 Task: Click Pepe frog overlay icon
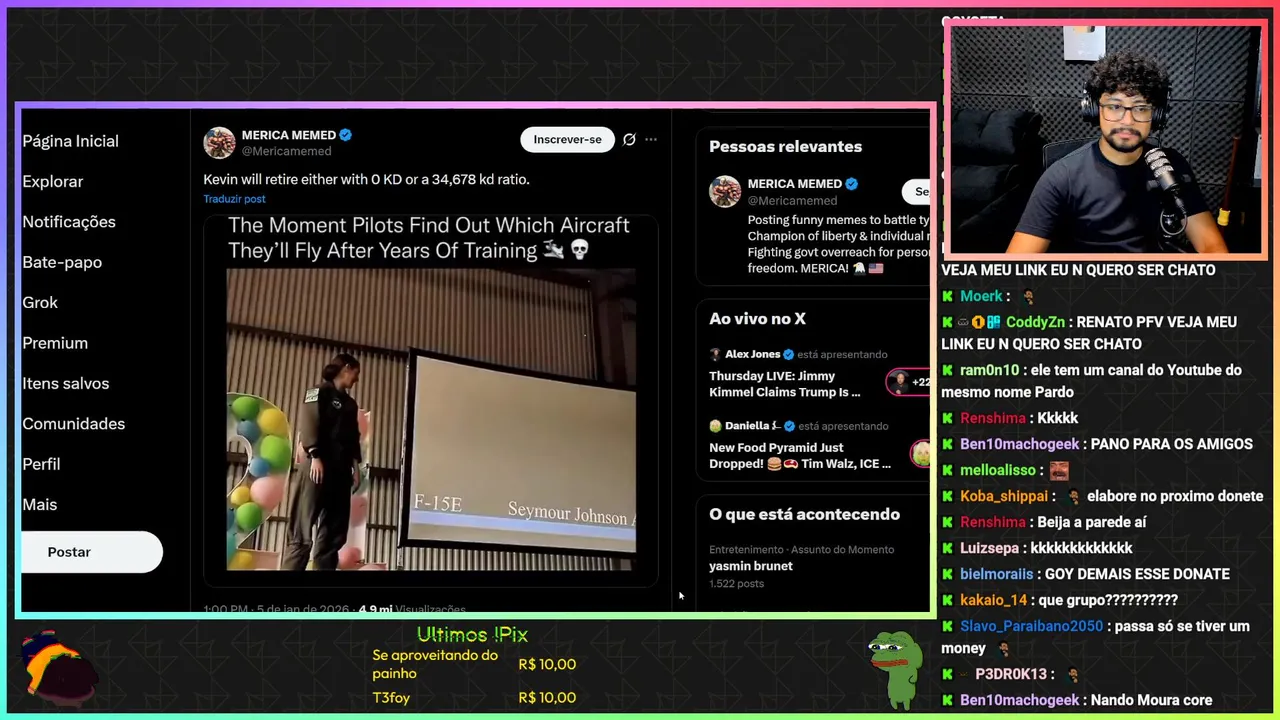point(894,668)
